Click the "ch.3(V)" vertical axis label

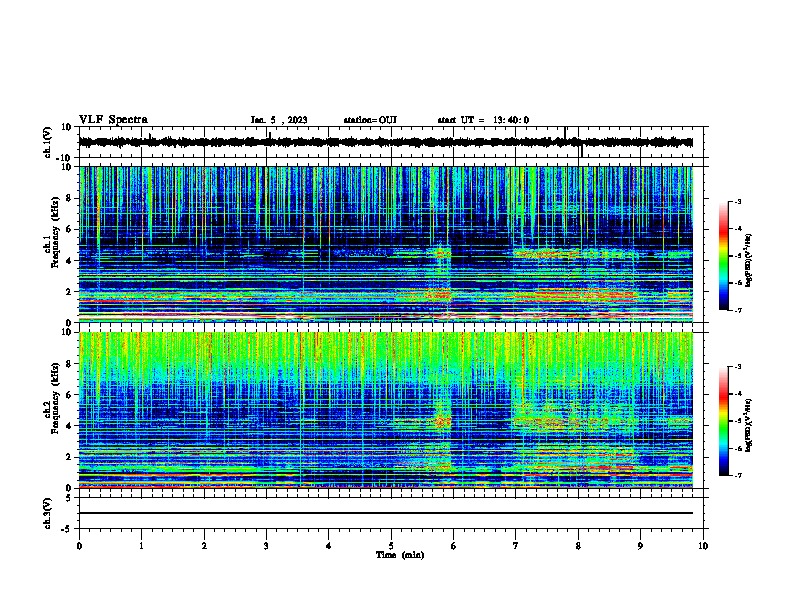(x=48, y=513)
